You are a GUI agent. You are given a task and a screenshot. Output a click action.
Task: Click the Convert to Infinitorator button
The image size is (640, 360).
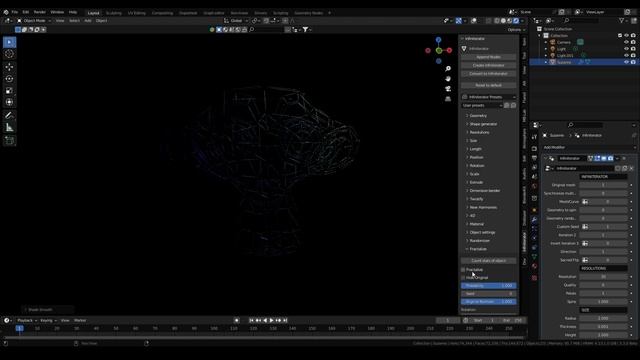point(489,74)
